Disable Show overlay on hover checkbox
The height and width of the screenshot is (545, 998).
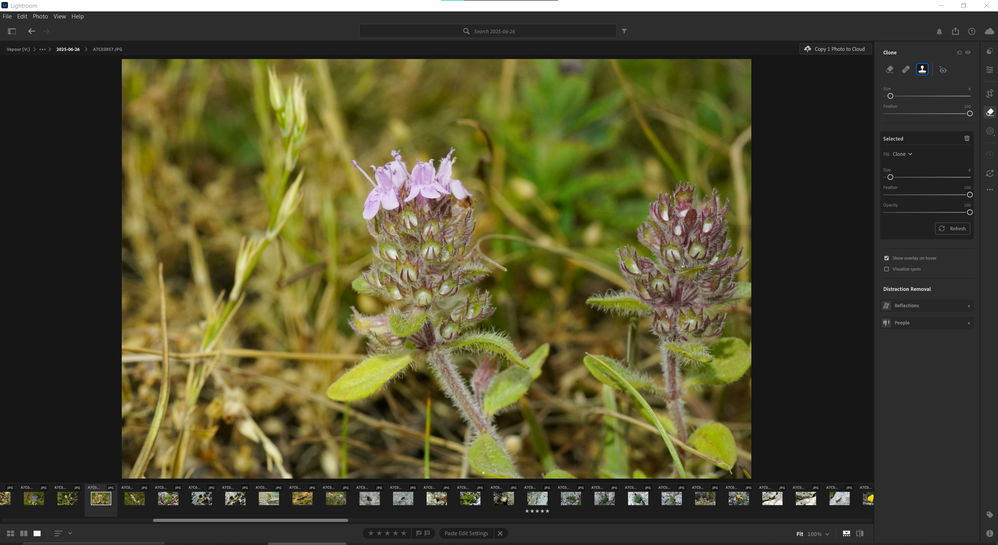click(x=886, y=258)
